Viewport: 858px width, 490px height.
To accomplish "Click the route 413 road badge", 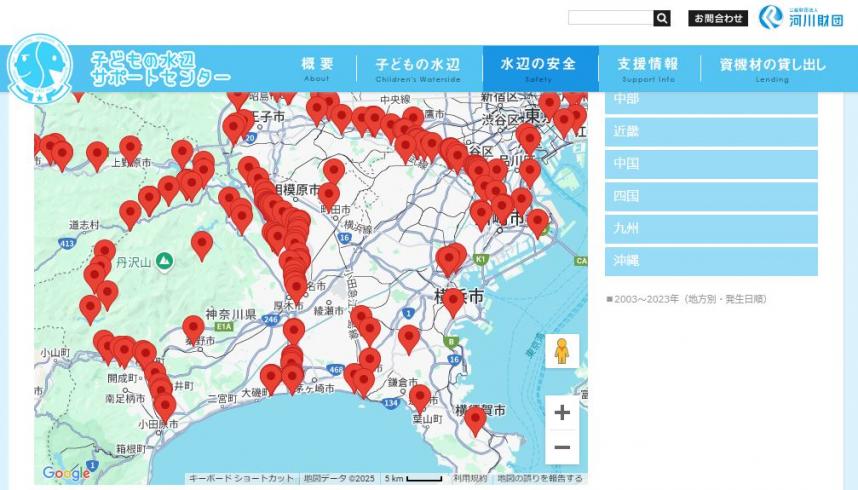I will pos(67,244).
